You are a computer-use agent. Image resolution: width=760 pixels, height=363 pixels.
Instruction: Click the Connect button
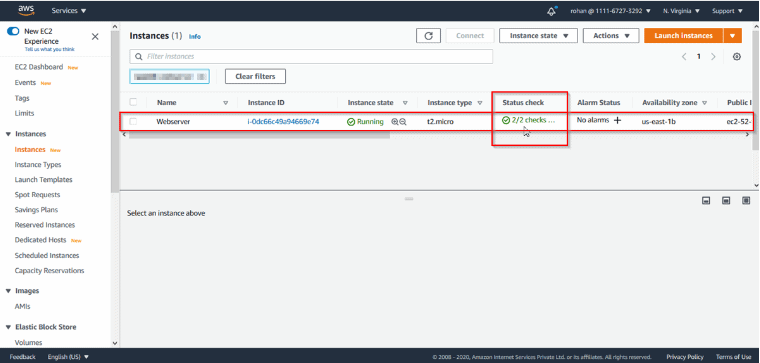(470, 35)
